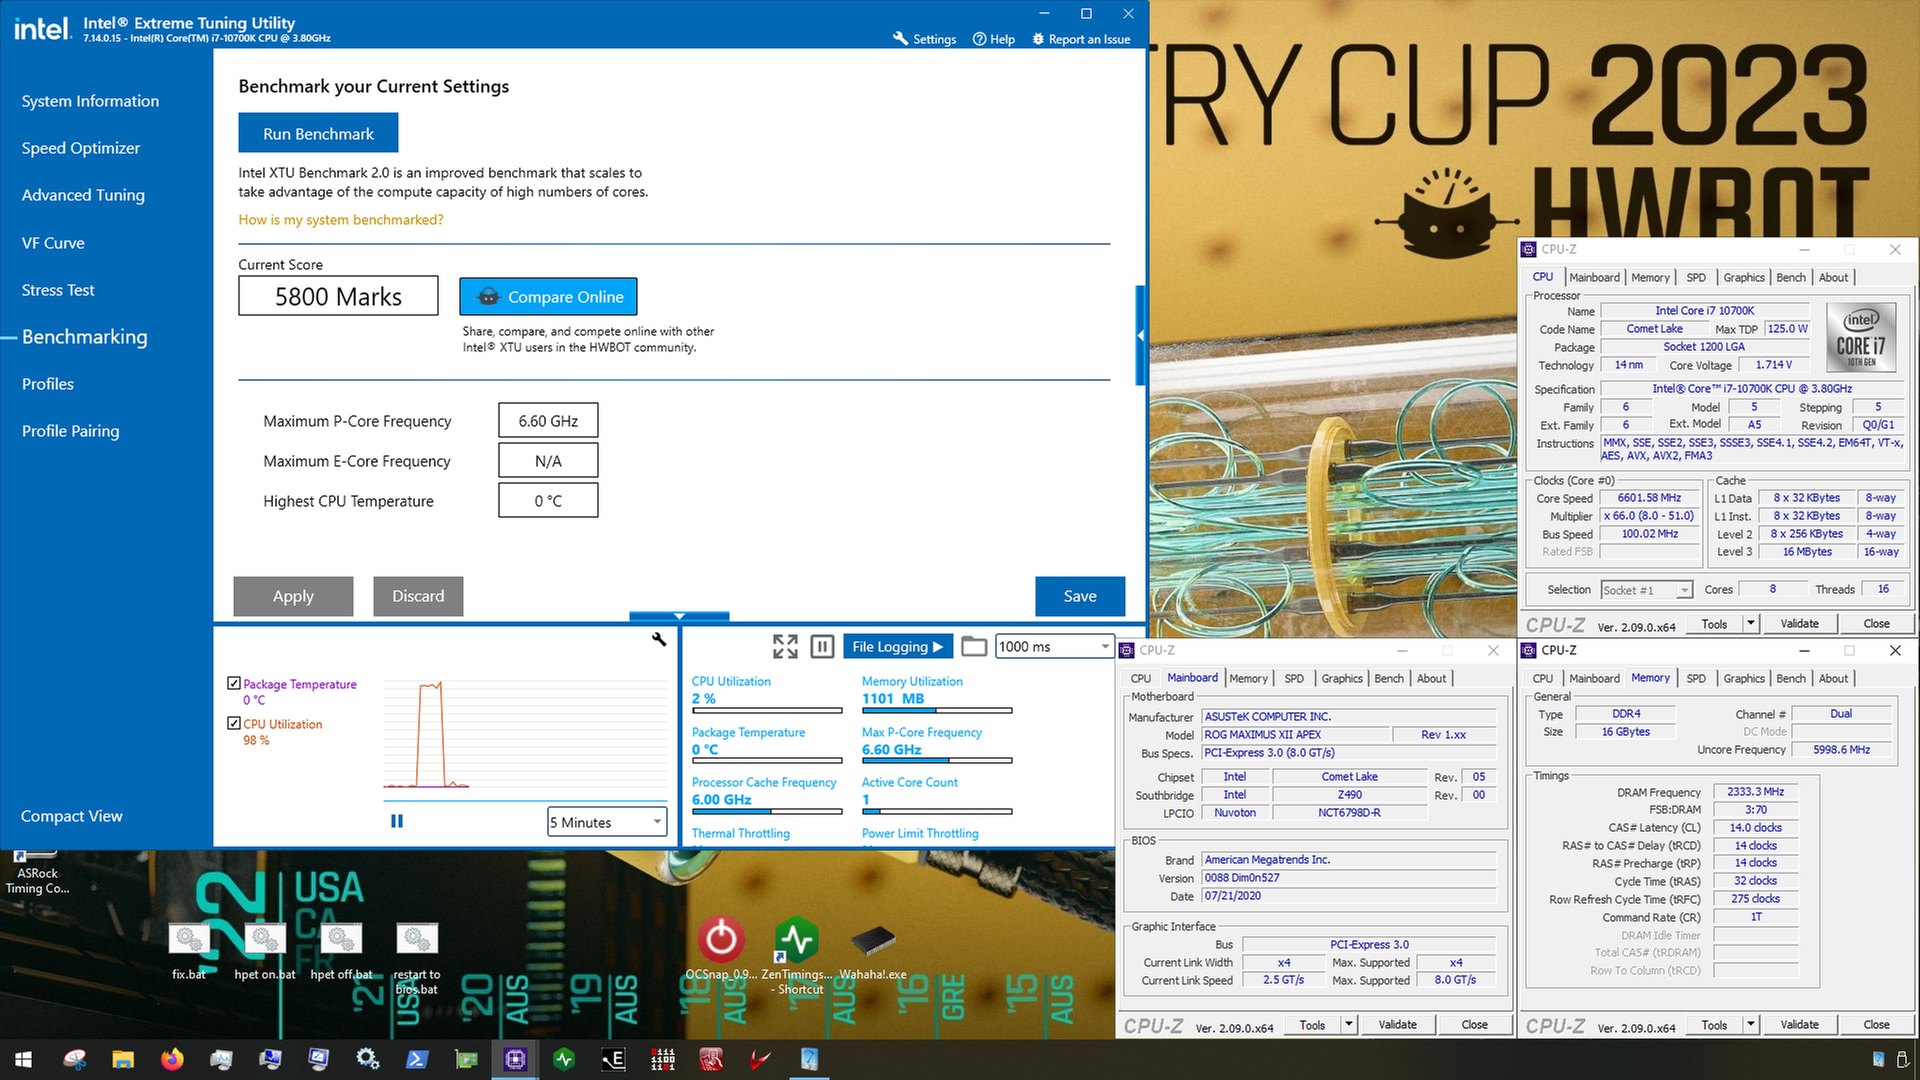Open Help in the XTU header
Screen dimensions: 1920x1080
tap(994, 39)
